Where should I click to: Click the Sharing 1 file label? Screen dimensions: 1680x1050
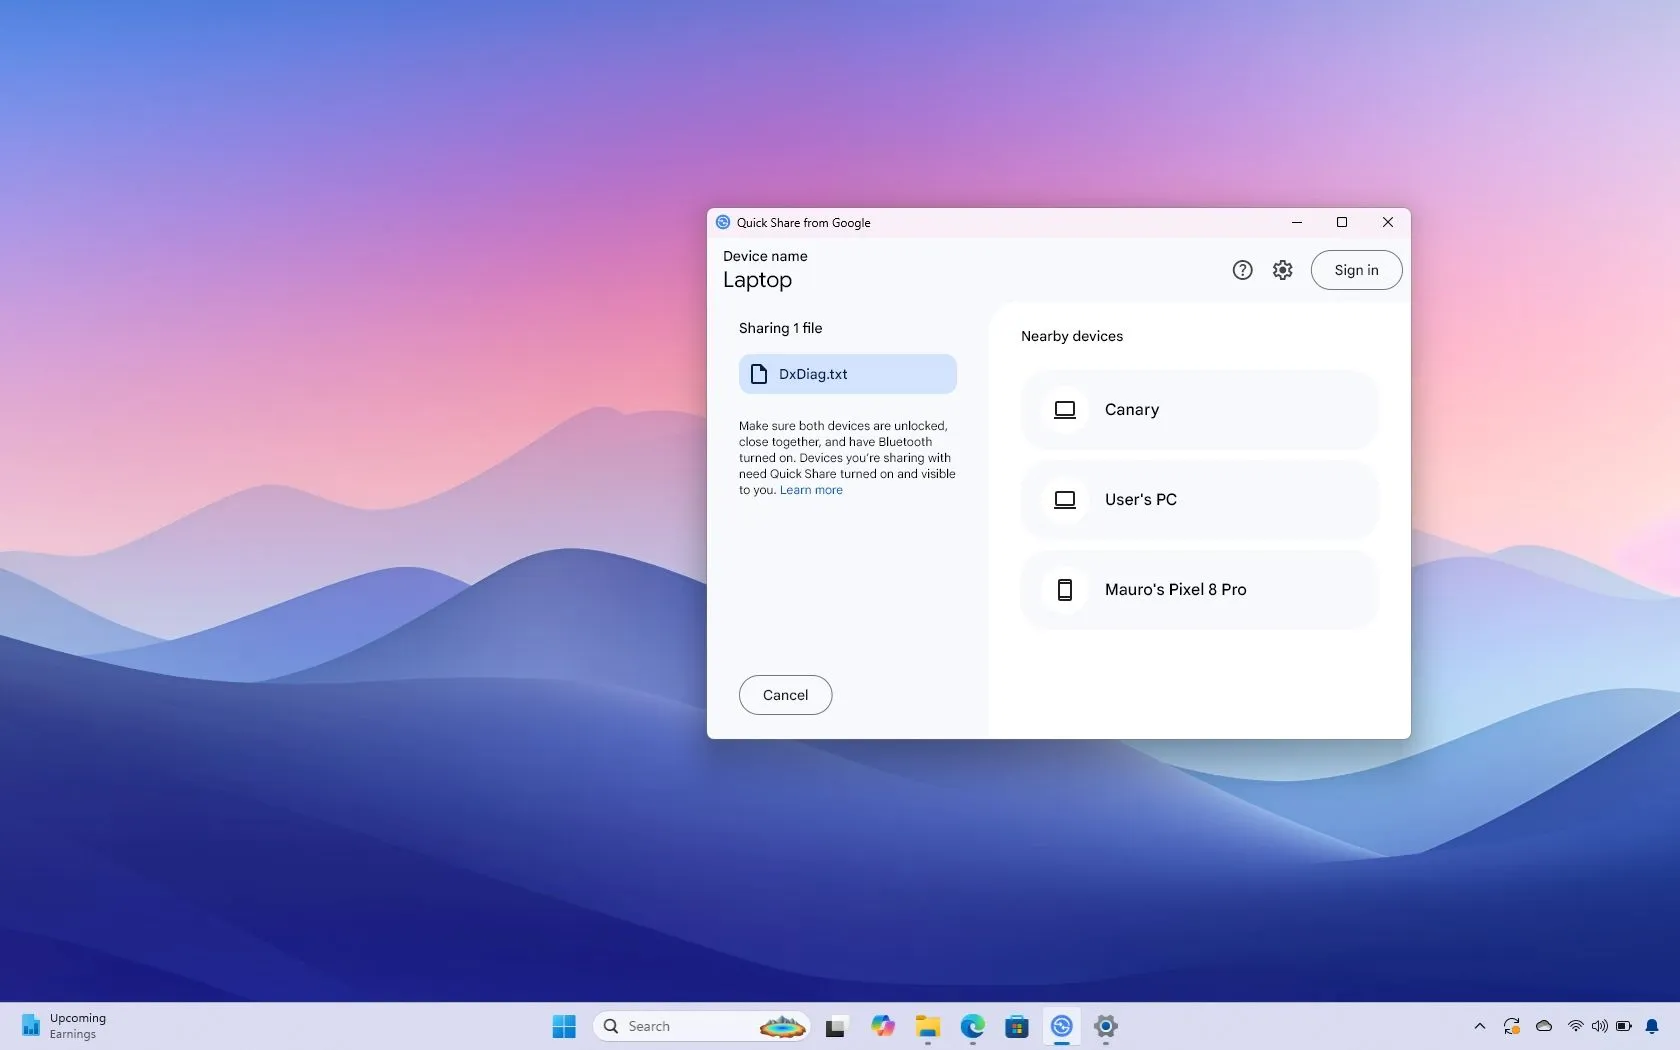[x=780, y=328]
